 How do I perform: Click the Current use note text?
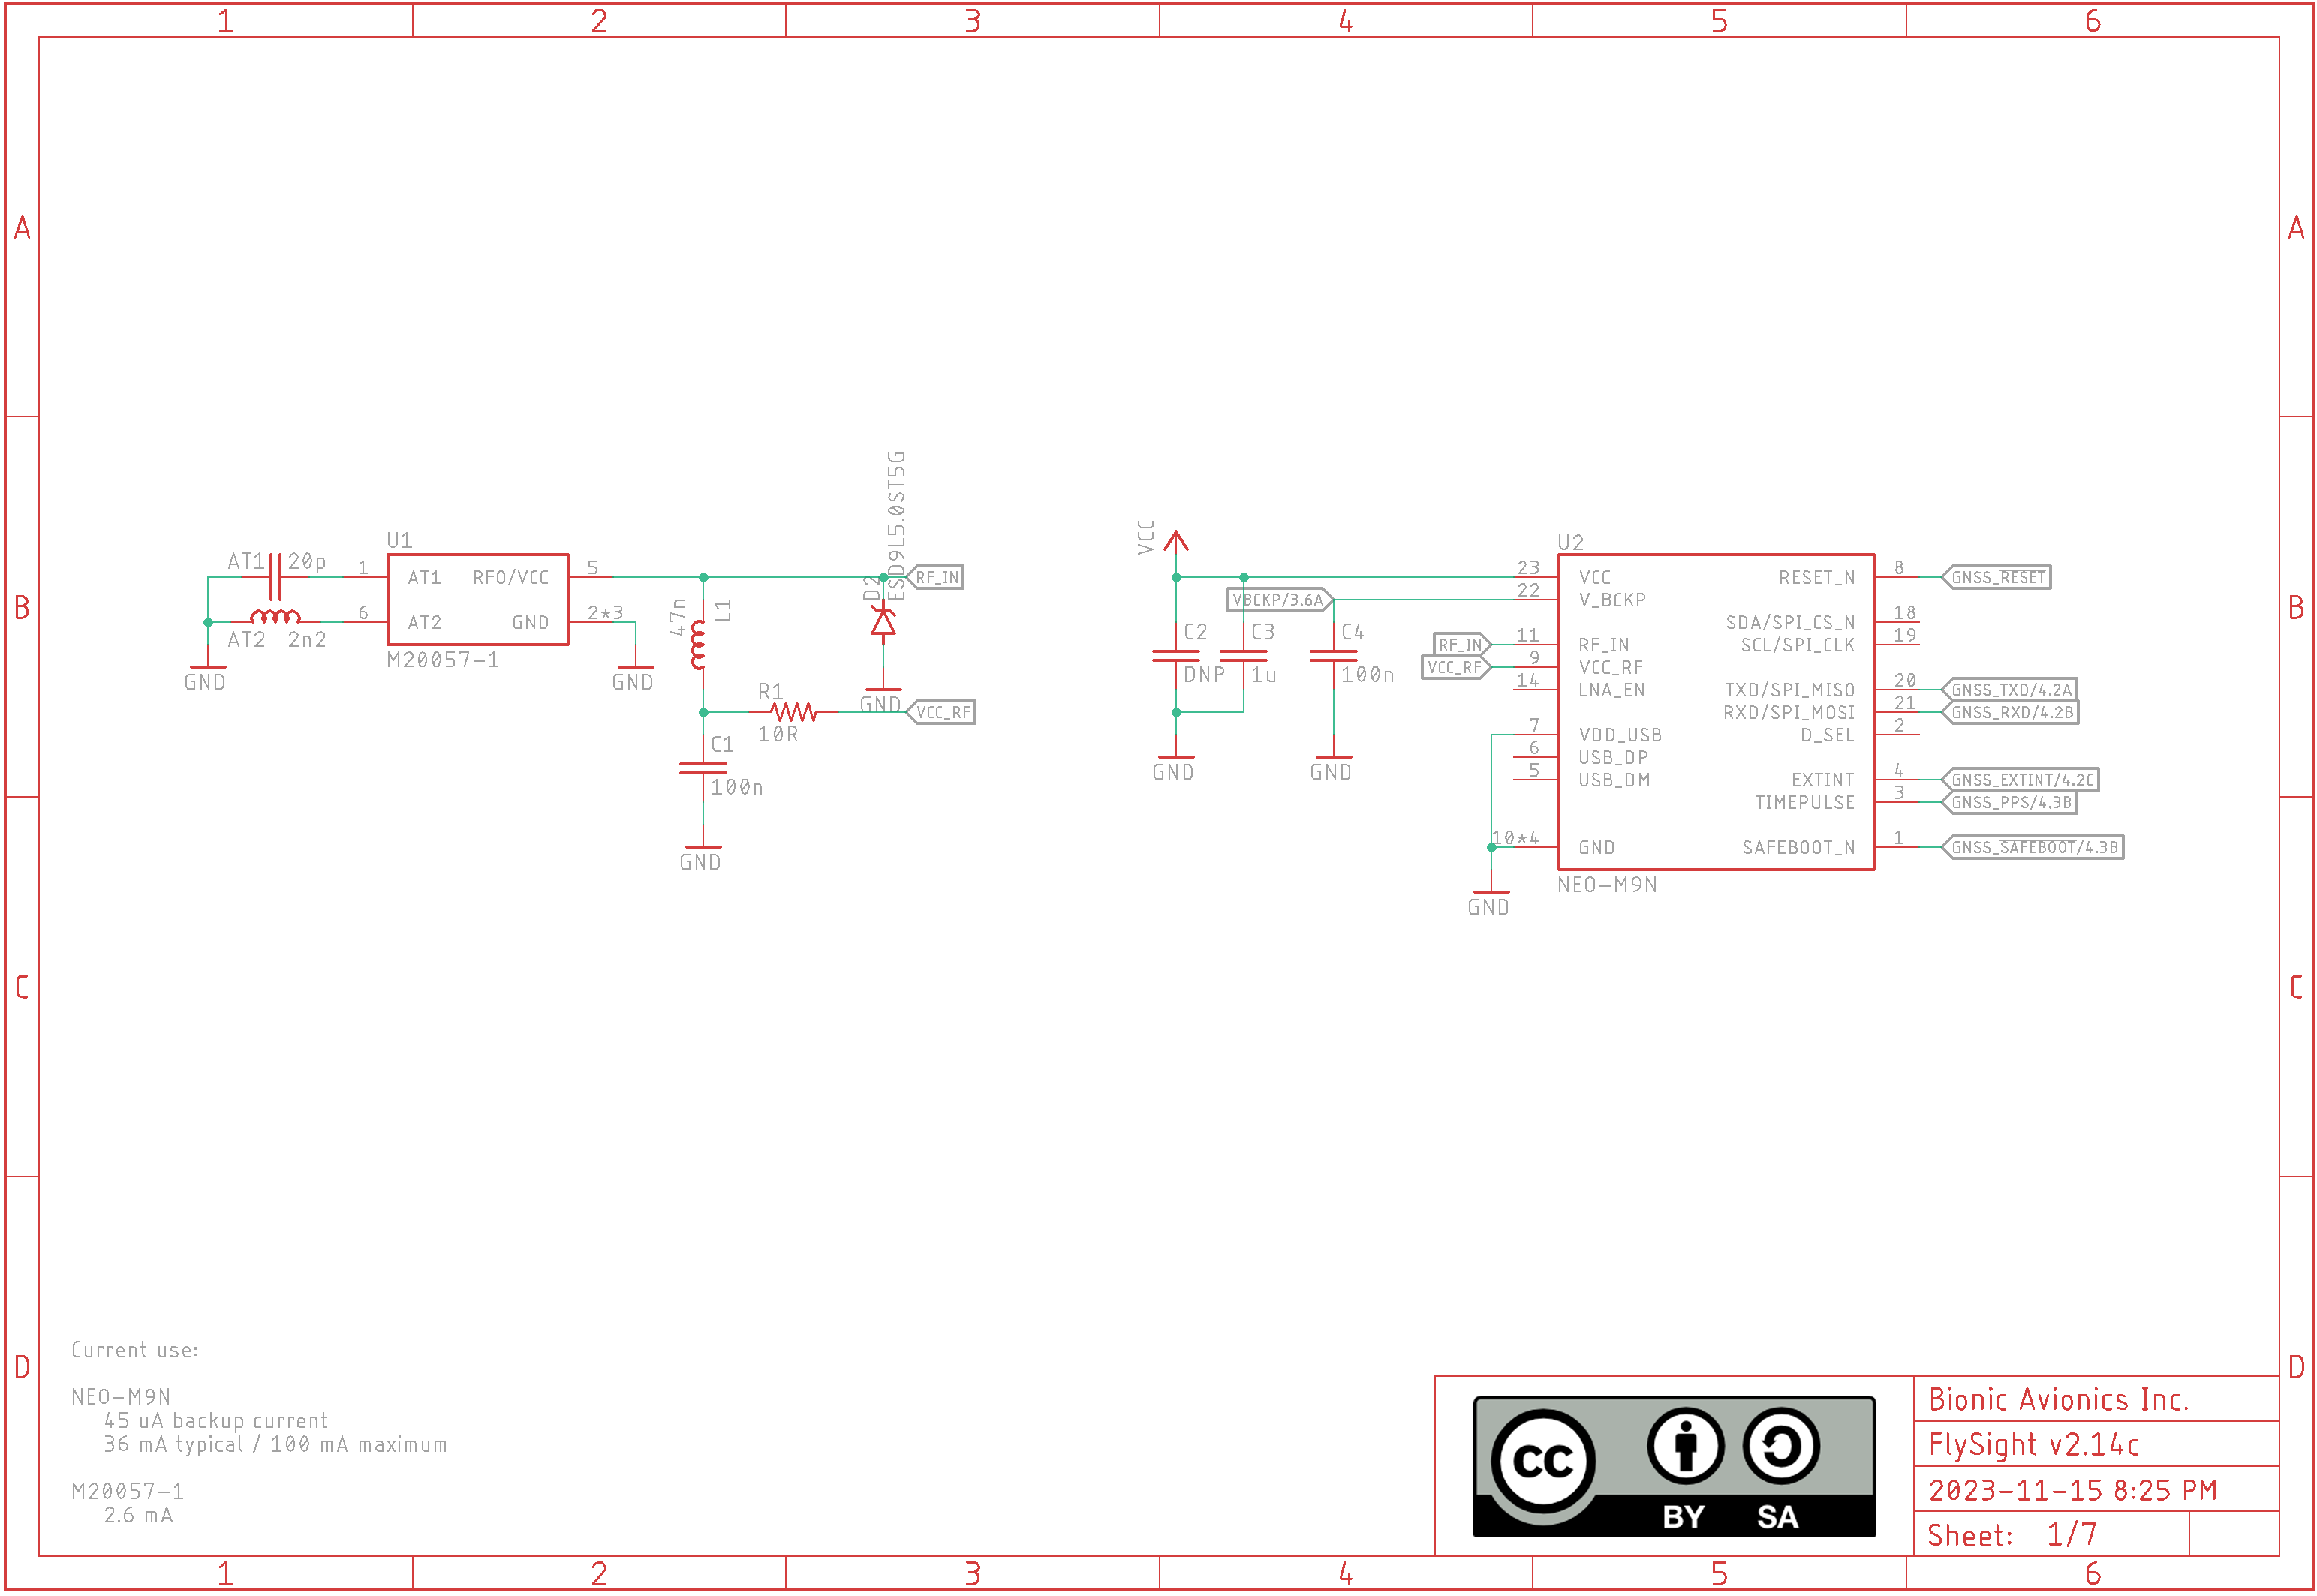point(135,1350)
